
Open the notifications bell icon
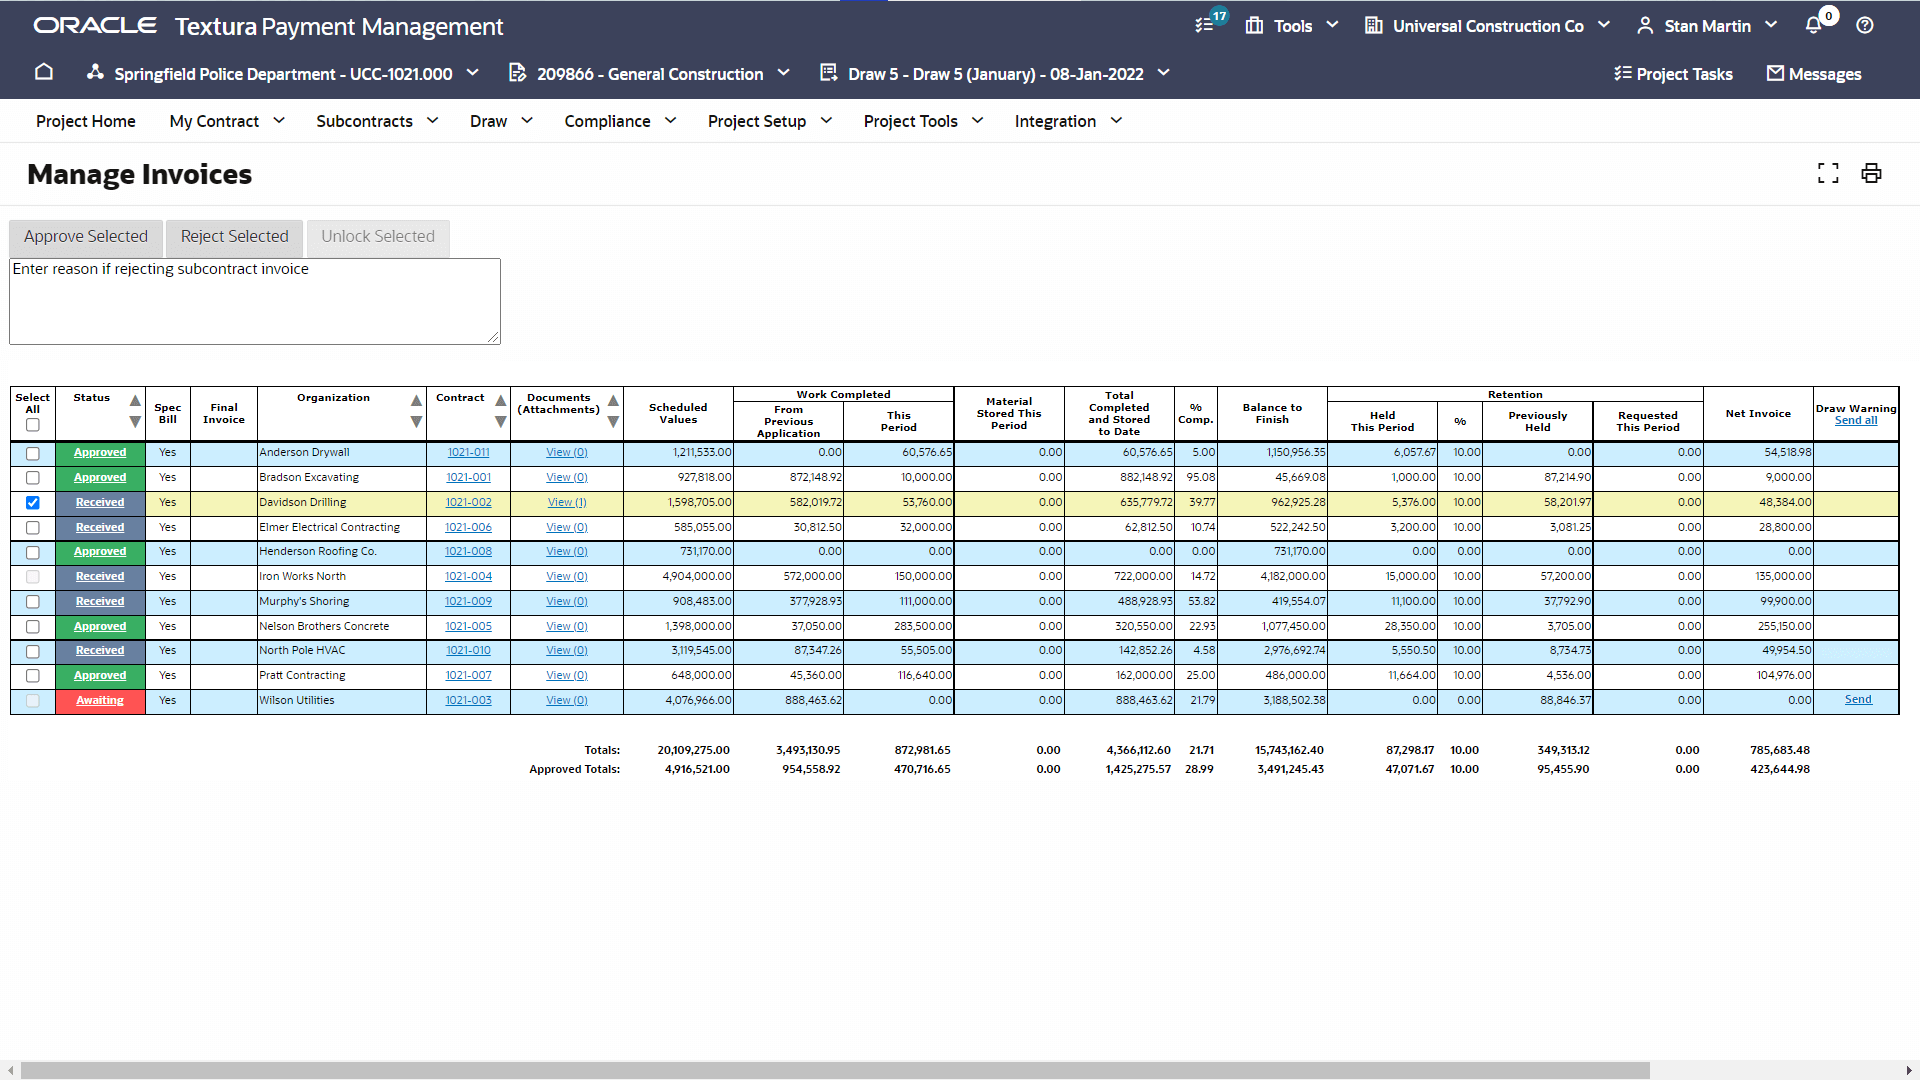pos(1813,26)
